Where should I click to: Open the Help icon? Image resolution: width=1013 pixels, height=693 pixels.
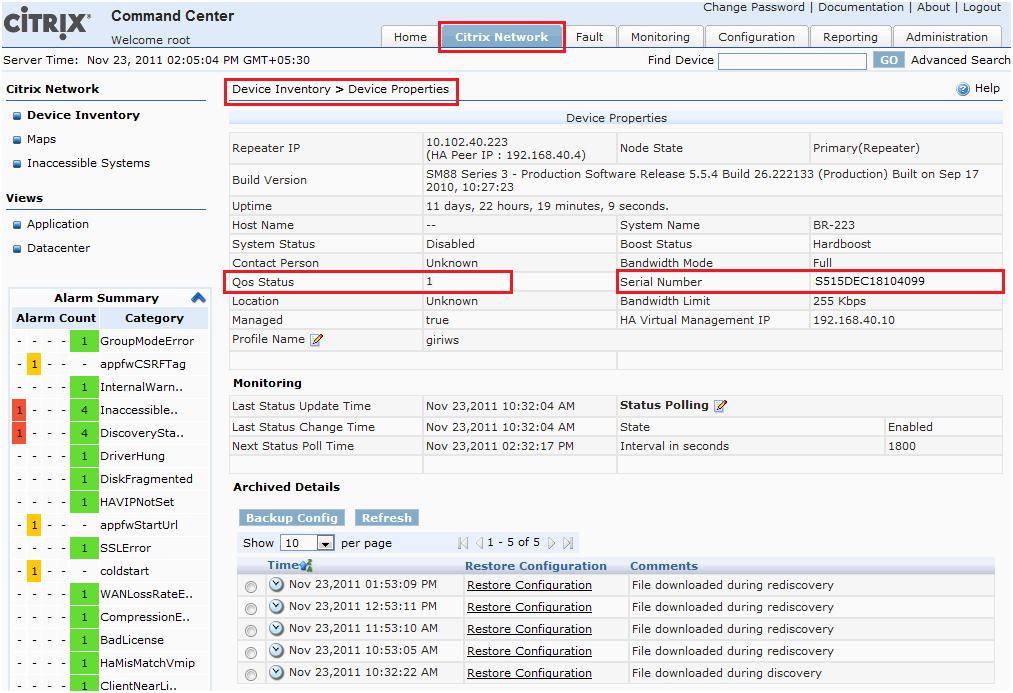(x=963, y=89)
